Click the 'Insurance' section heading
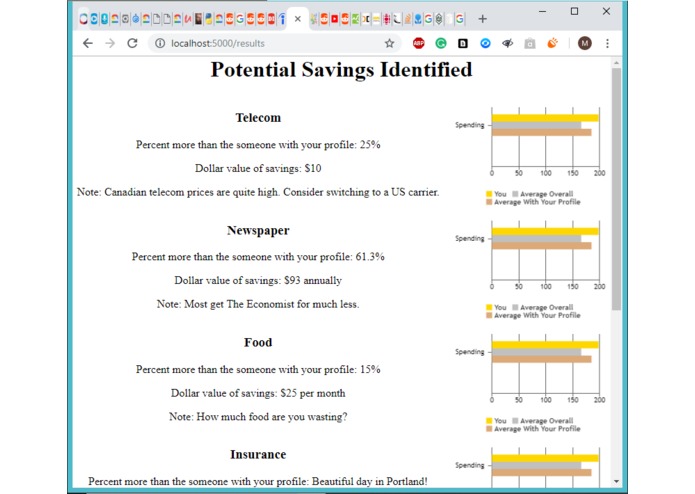Screen dimensions: 695x494 tap(258, 455)
